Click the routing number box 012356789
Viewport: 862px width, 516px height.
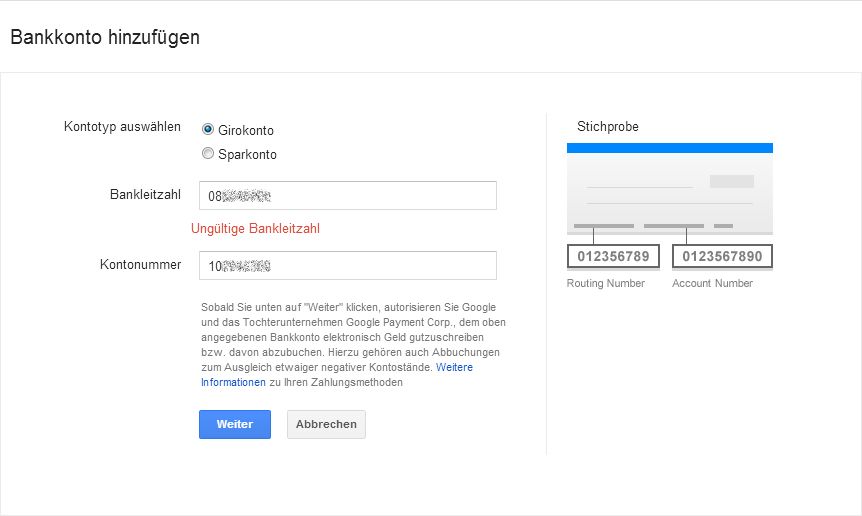613,256
